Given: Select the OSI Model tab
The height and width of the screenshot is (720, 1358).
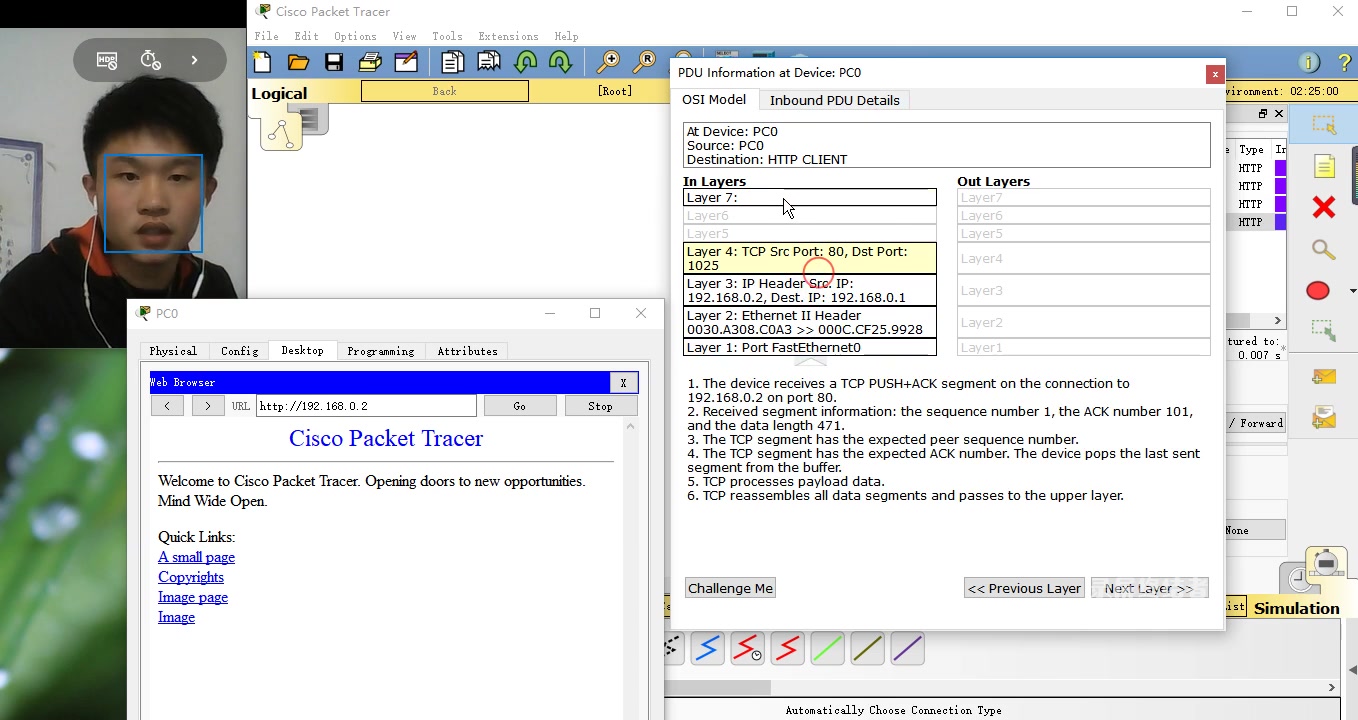Looking at the screenshot, I should 714,100.
